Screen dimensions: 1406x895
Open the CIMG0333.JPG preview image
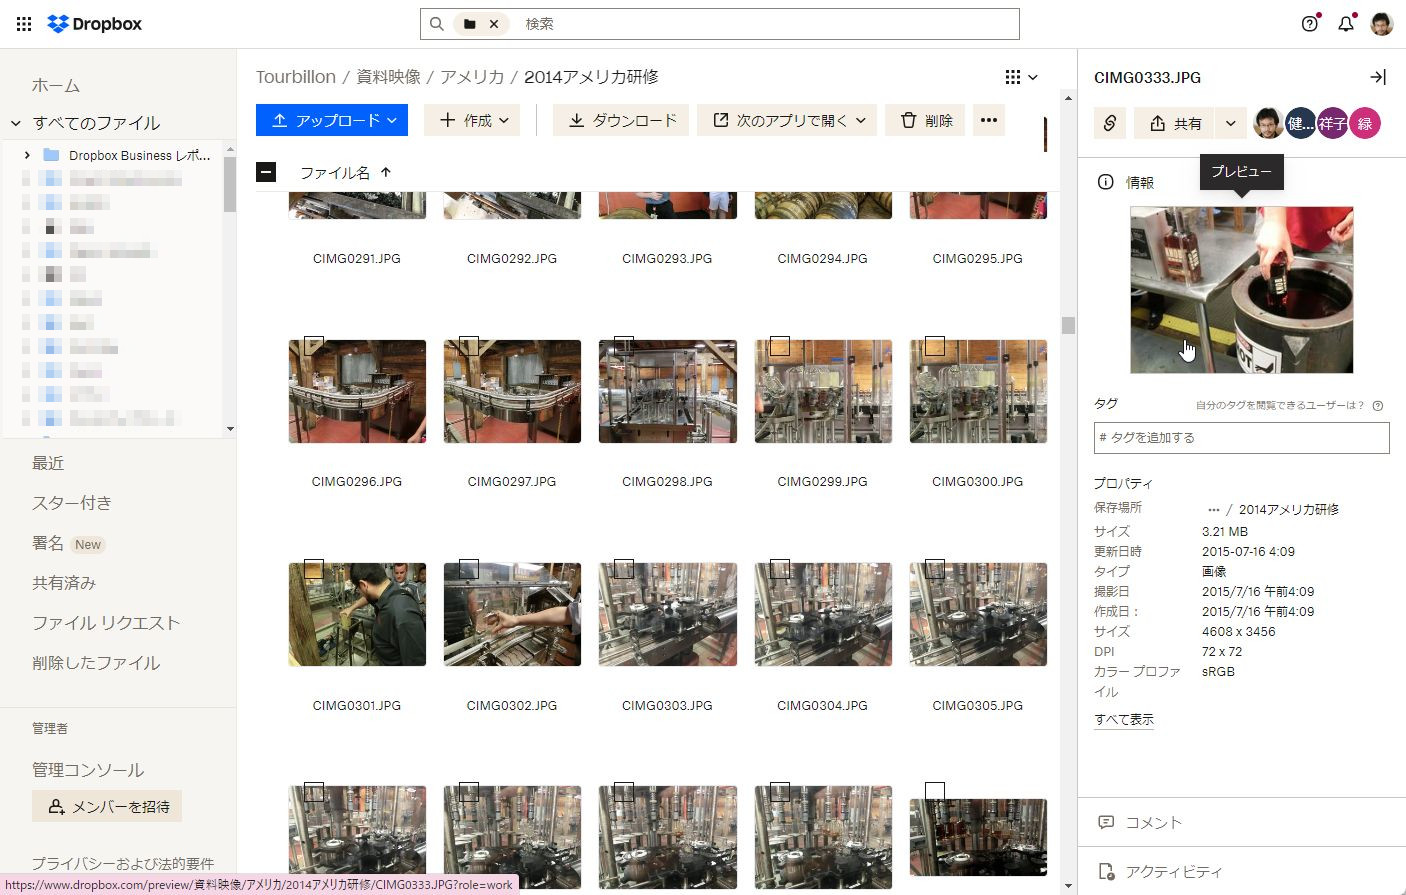[x=1242, y=290]
